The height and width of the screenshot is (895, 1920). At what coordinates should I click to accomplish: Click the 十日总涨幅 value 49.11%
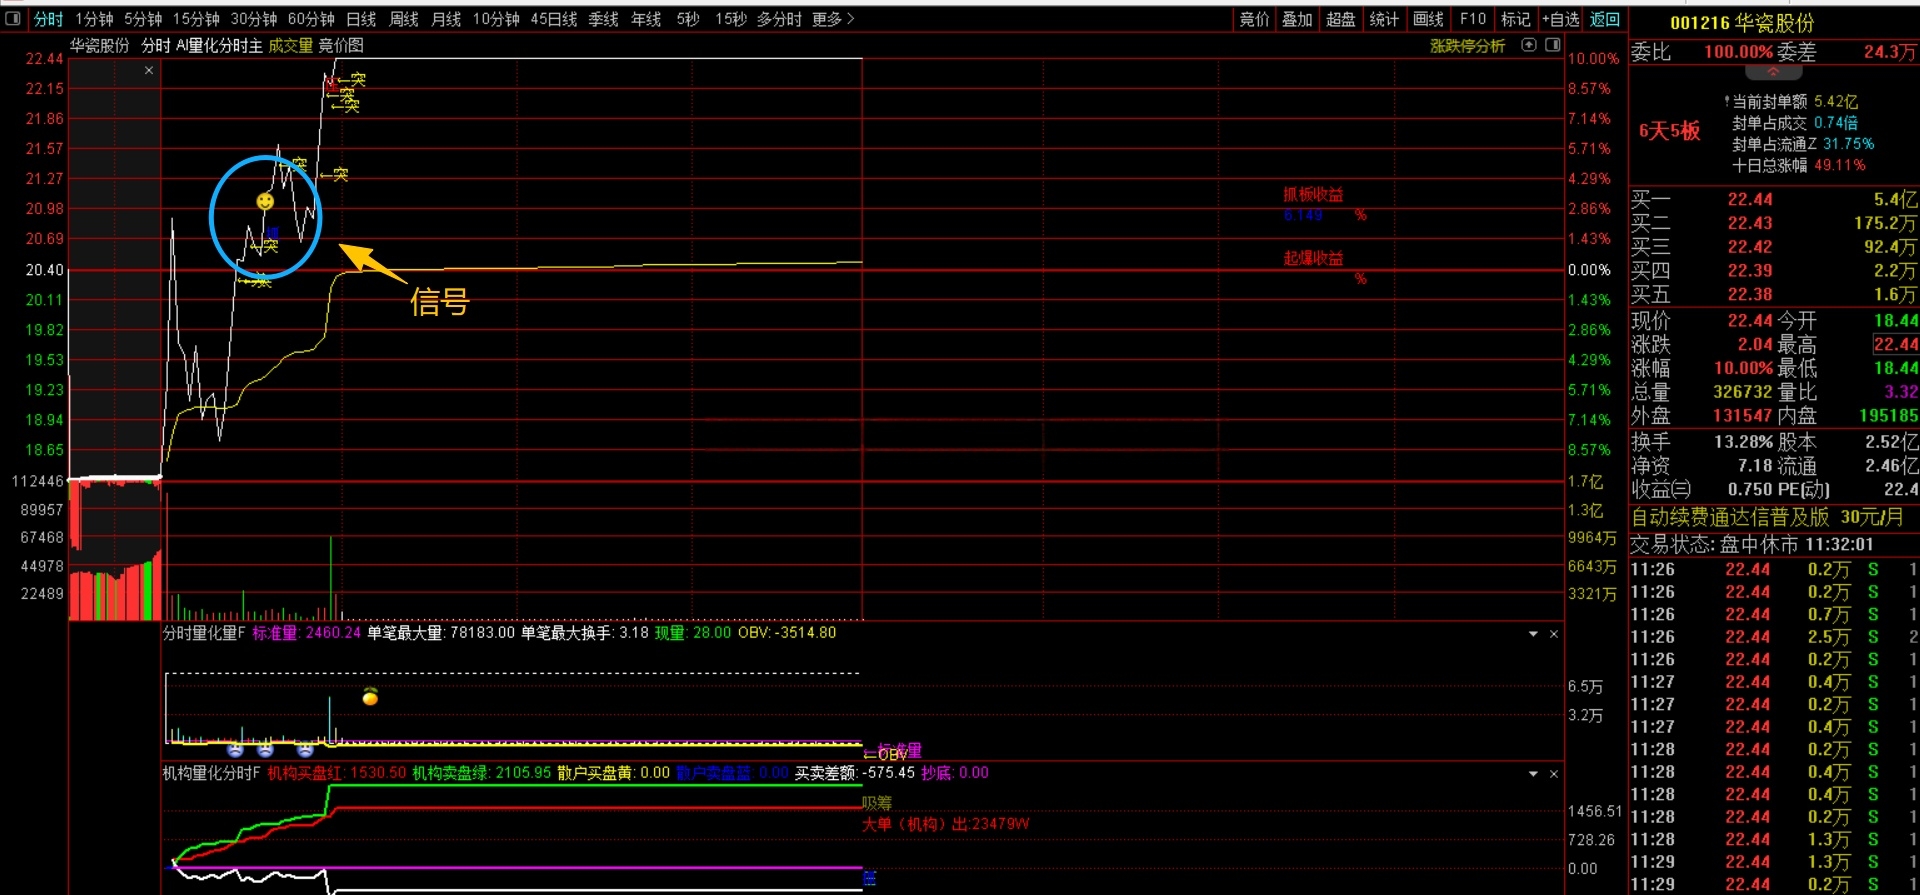point(1840,166)
